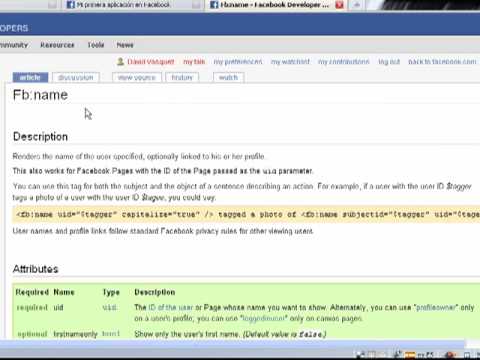Open a new browser tab with plus button
This screenshot has width=480, height=360.
(x=356, y=5)
